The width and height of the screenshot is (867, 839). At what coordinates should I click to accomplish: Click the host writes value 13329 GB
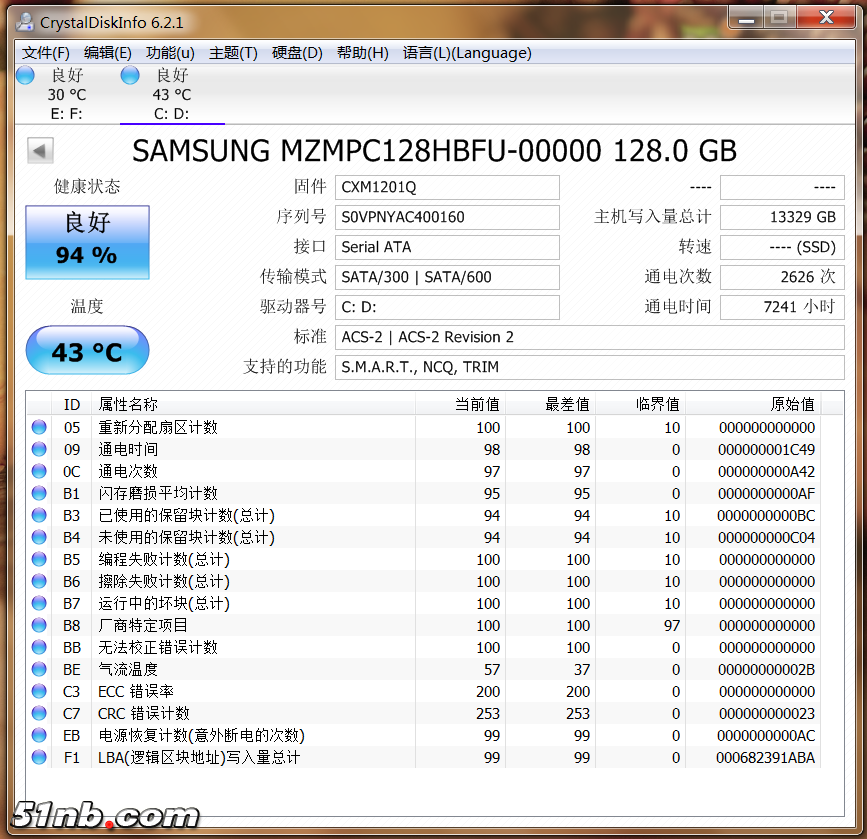[782, 217]
